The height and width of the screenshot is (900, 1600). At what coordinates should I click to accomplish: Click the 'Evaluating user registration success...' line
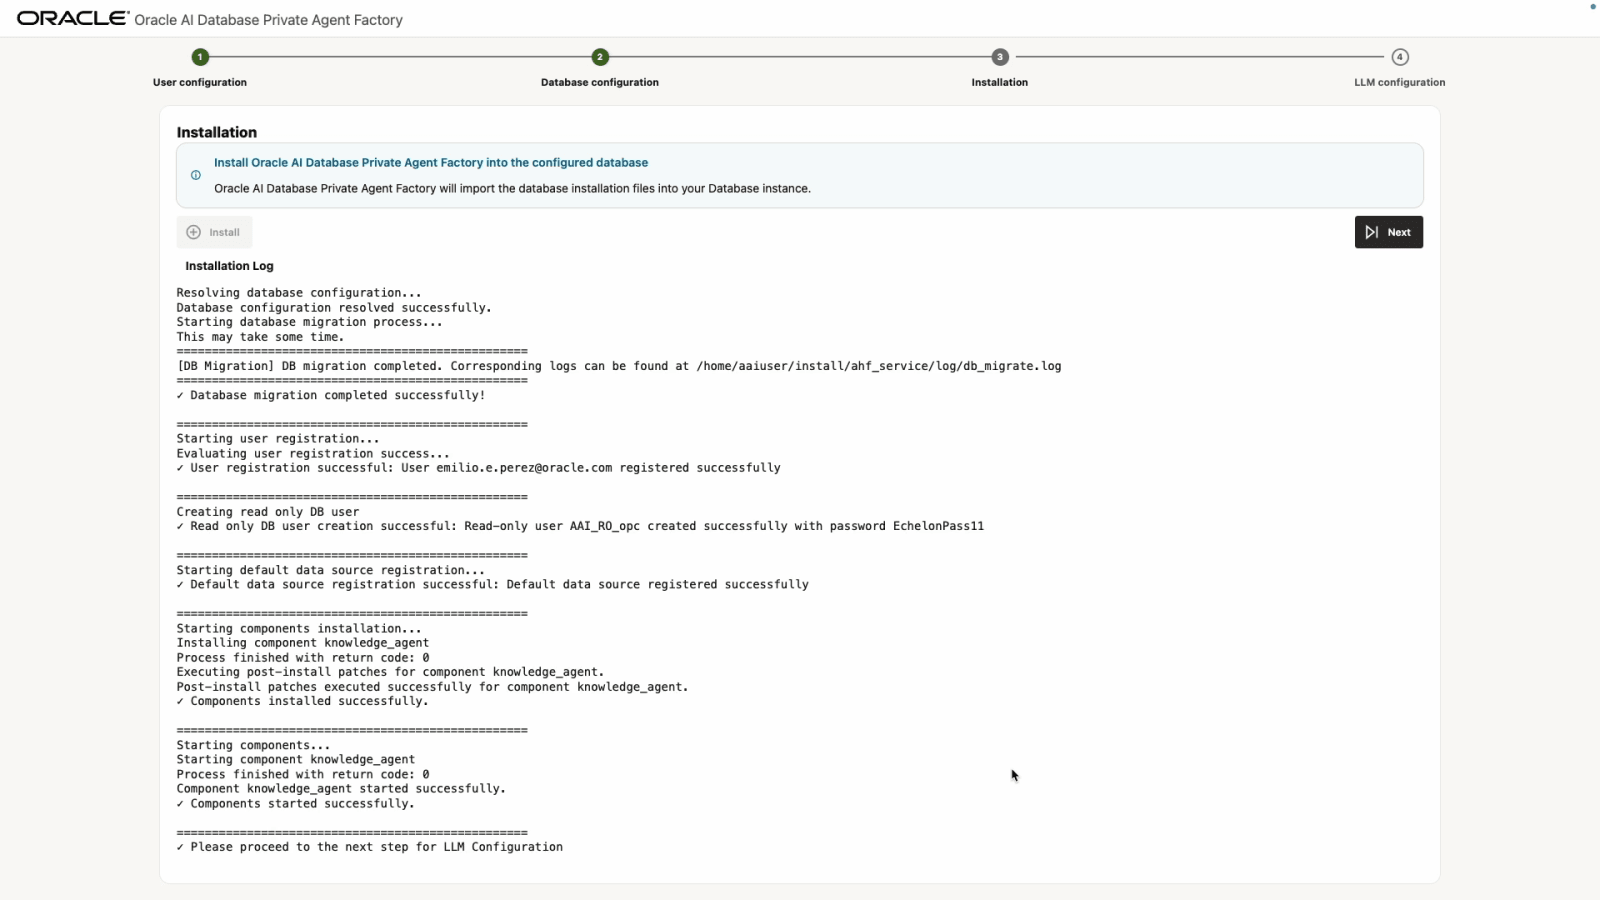click(x=313, y=453)
